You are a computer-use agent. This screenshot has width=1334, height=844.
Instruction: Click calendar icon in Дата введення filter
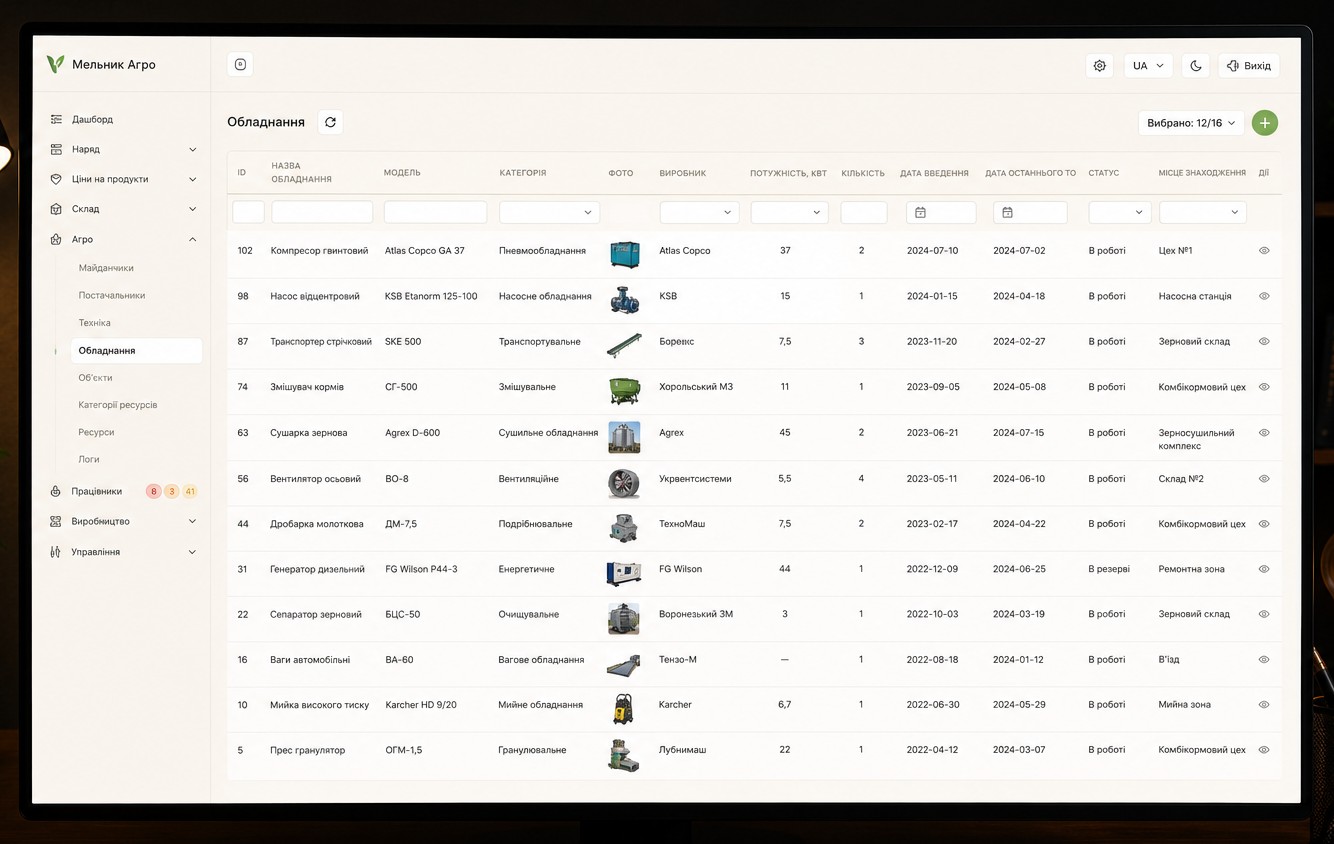click(920, 212)
